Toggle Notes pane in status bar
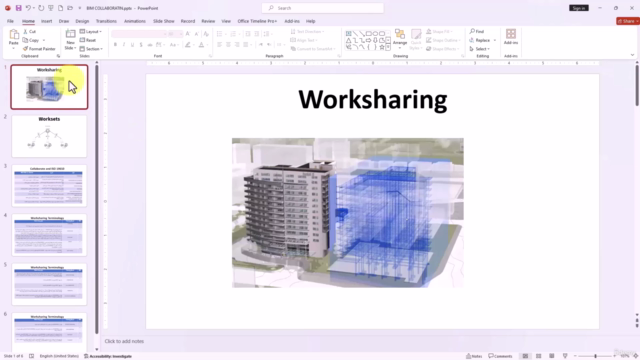 474,356
